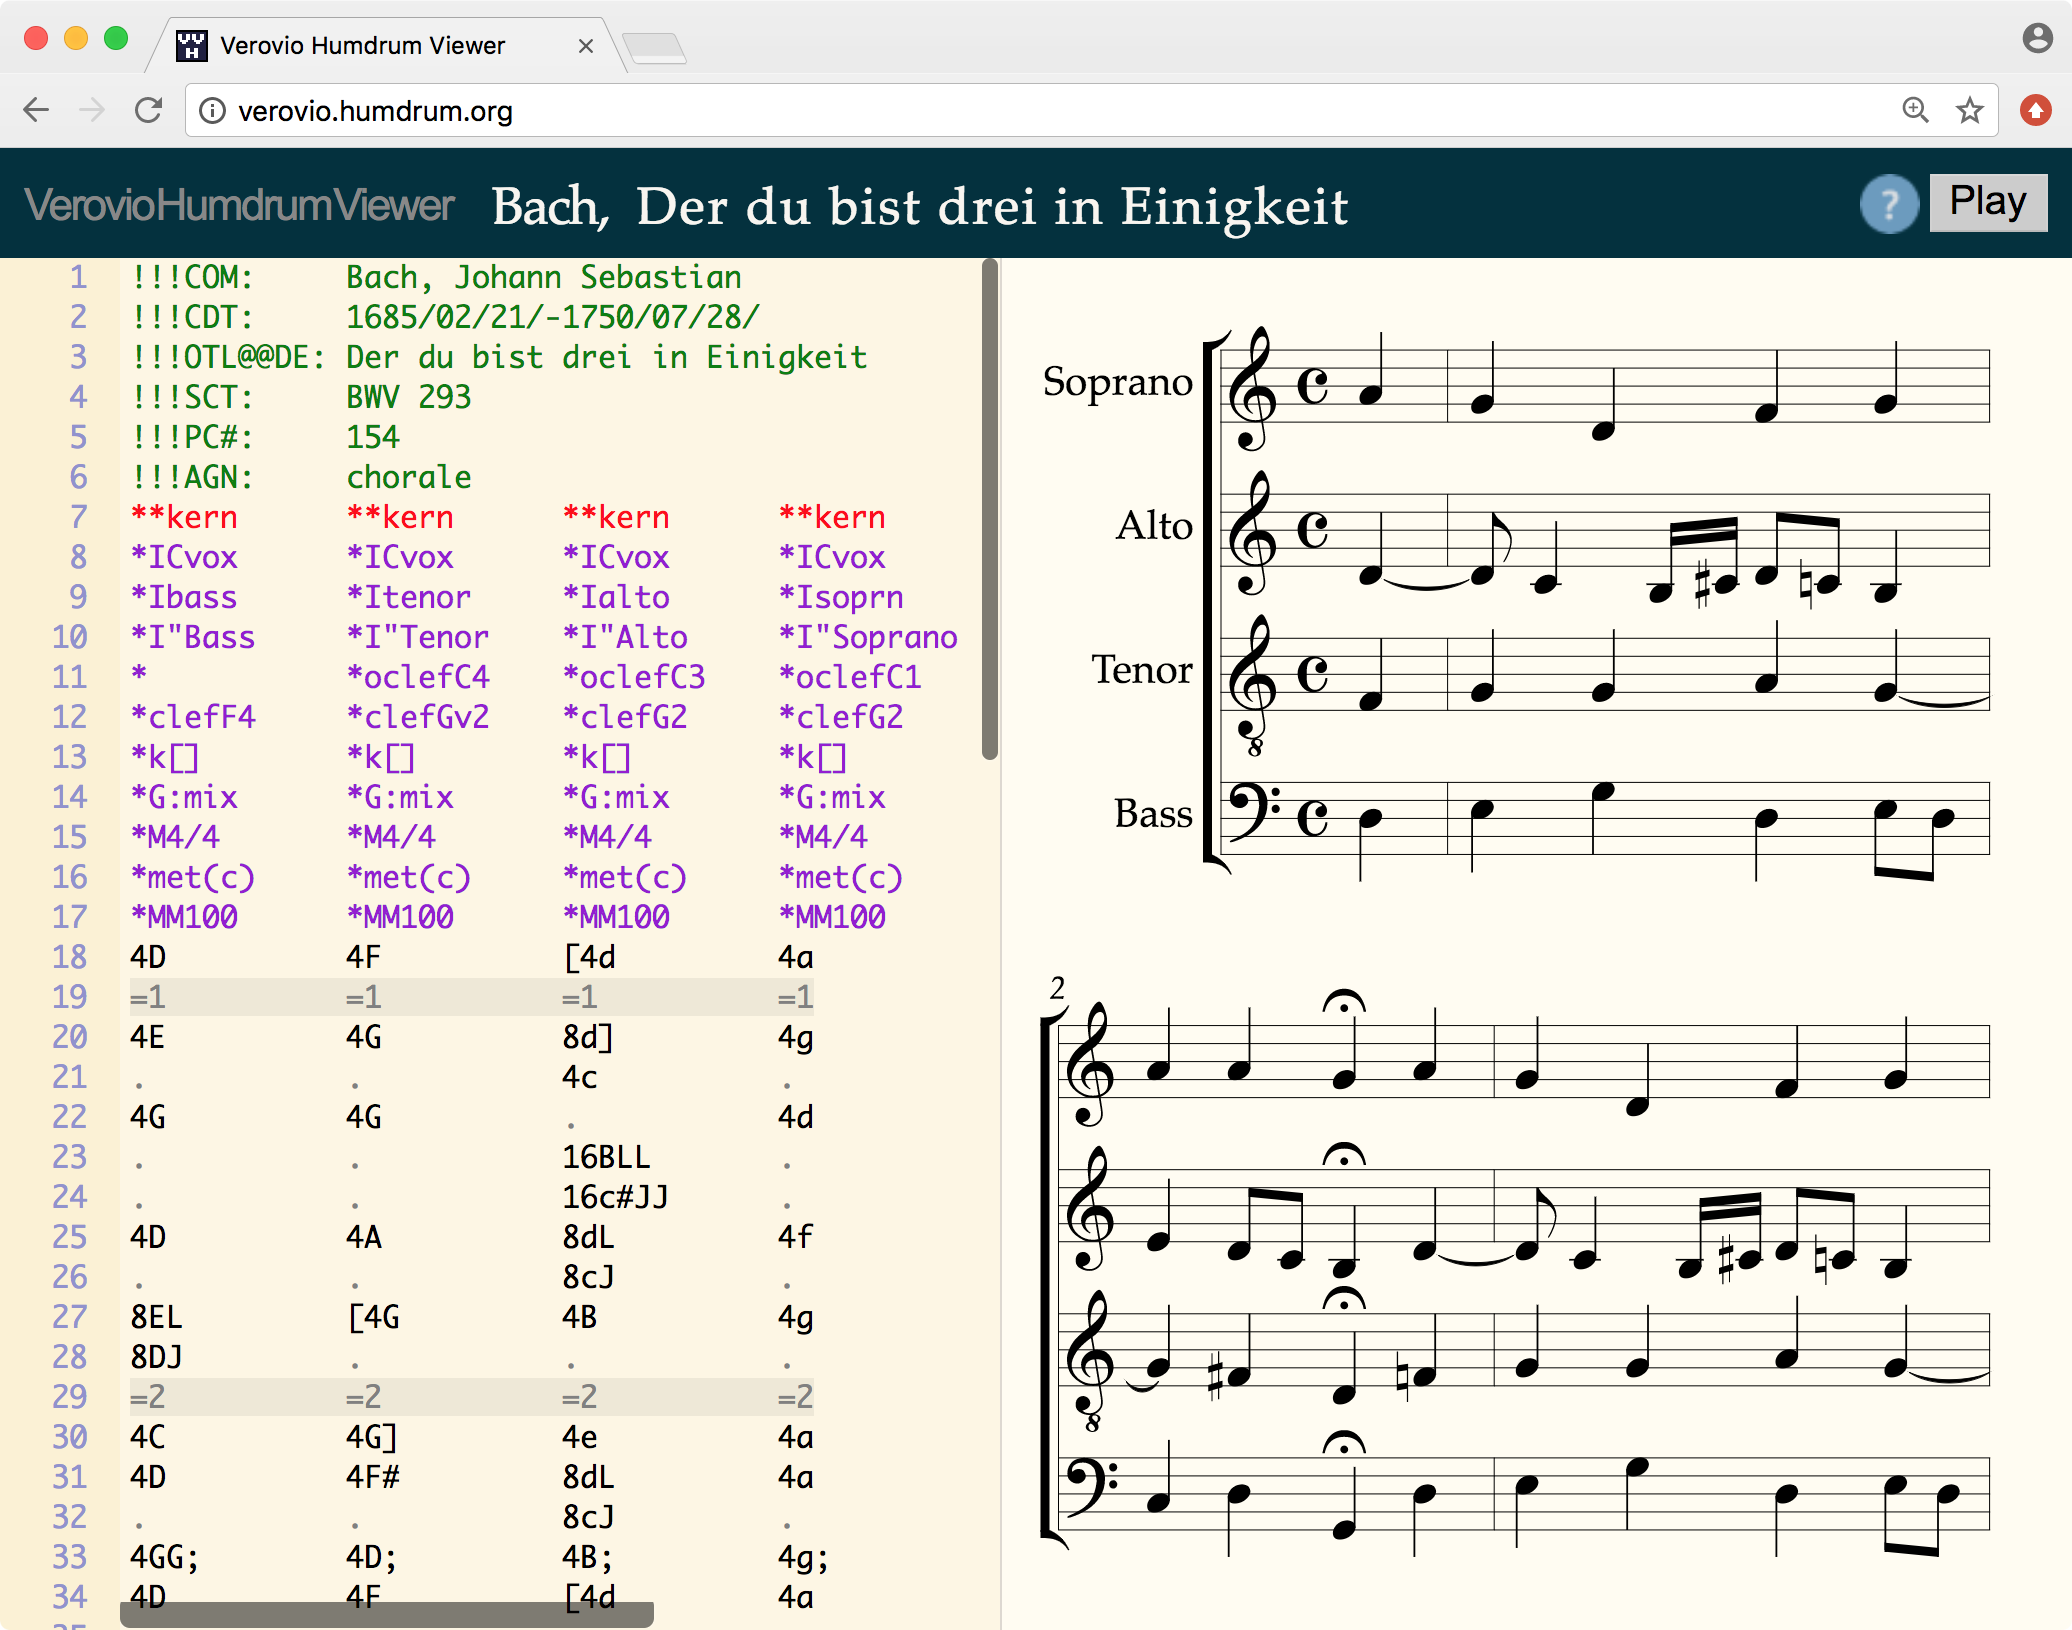Viewport: 2072px width, 1630px height.
Task: Close the Verovio Humdrum Viewer tab
Action: [586, 46]
